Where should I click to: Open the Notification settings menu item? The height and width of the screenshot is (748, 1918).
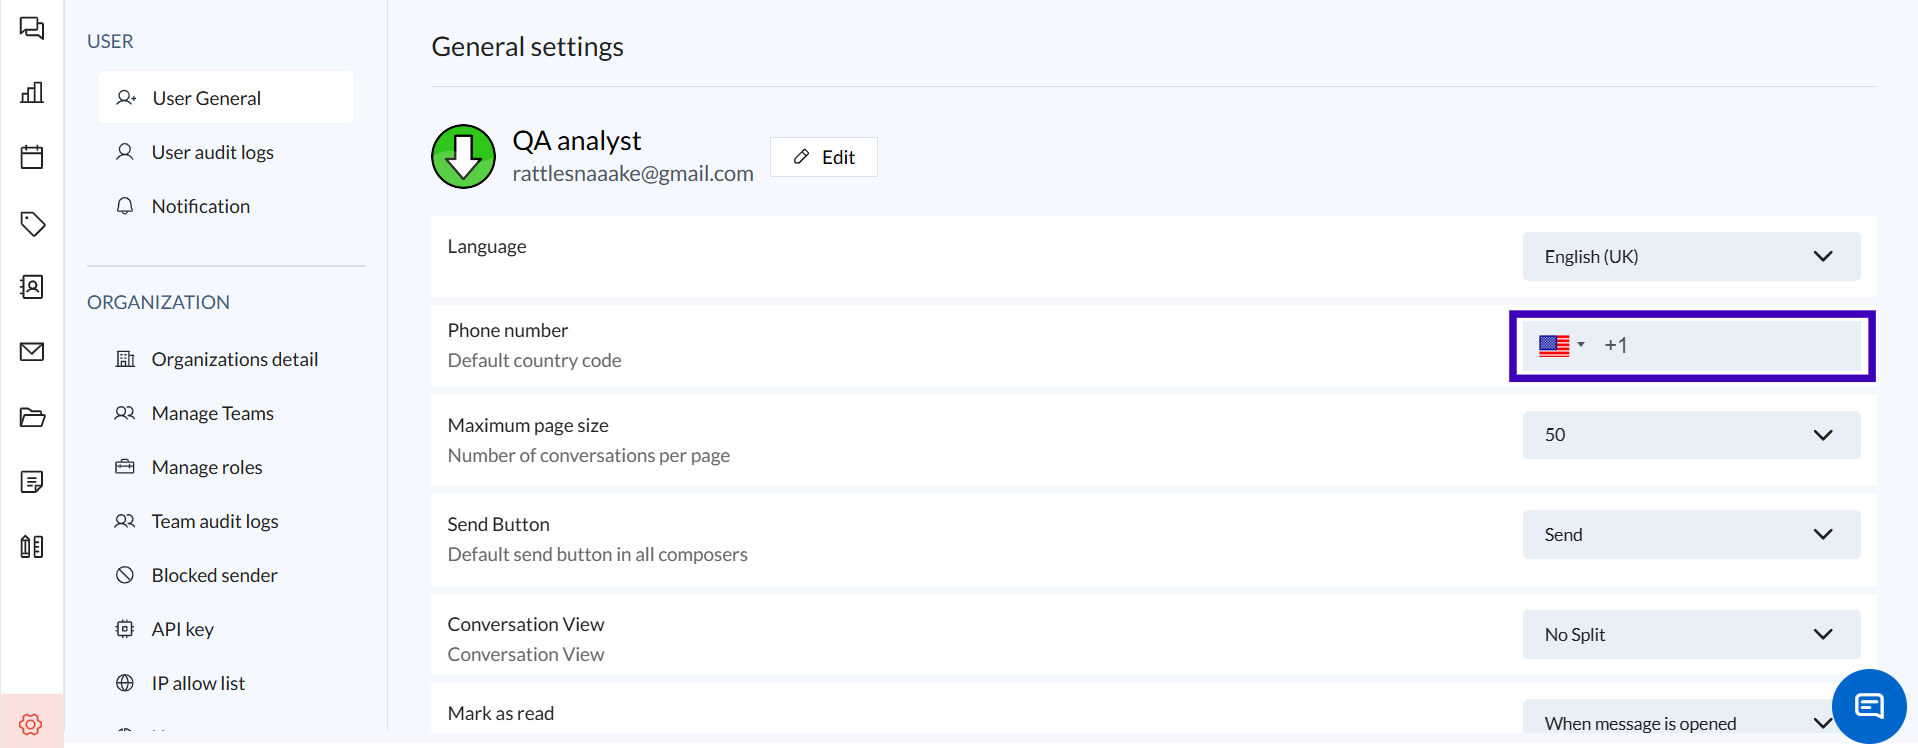(x=200, y=206)
